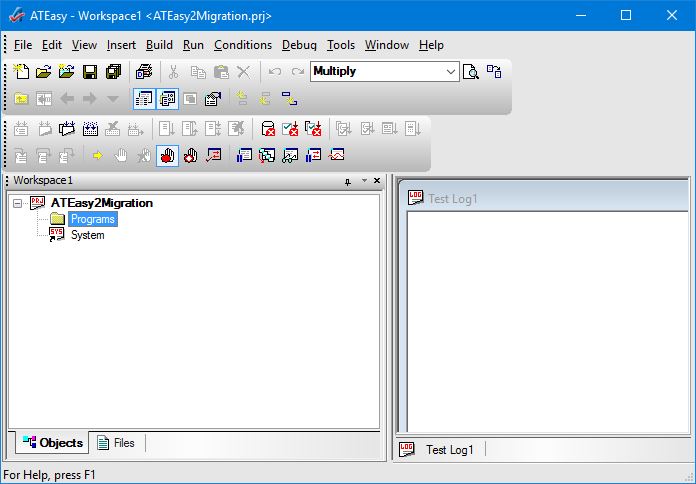Toggle the pin on Workspace1 panel
Viewport: 696px width, 484px height.
click(x=348, y=181)
